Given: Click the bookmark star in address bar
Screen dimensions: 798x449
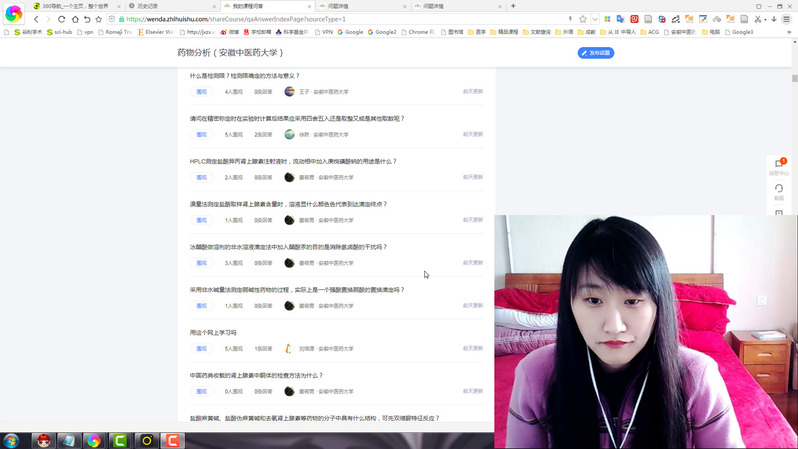Looking at the screenshot, I should point(583,19).
